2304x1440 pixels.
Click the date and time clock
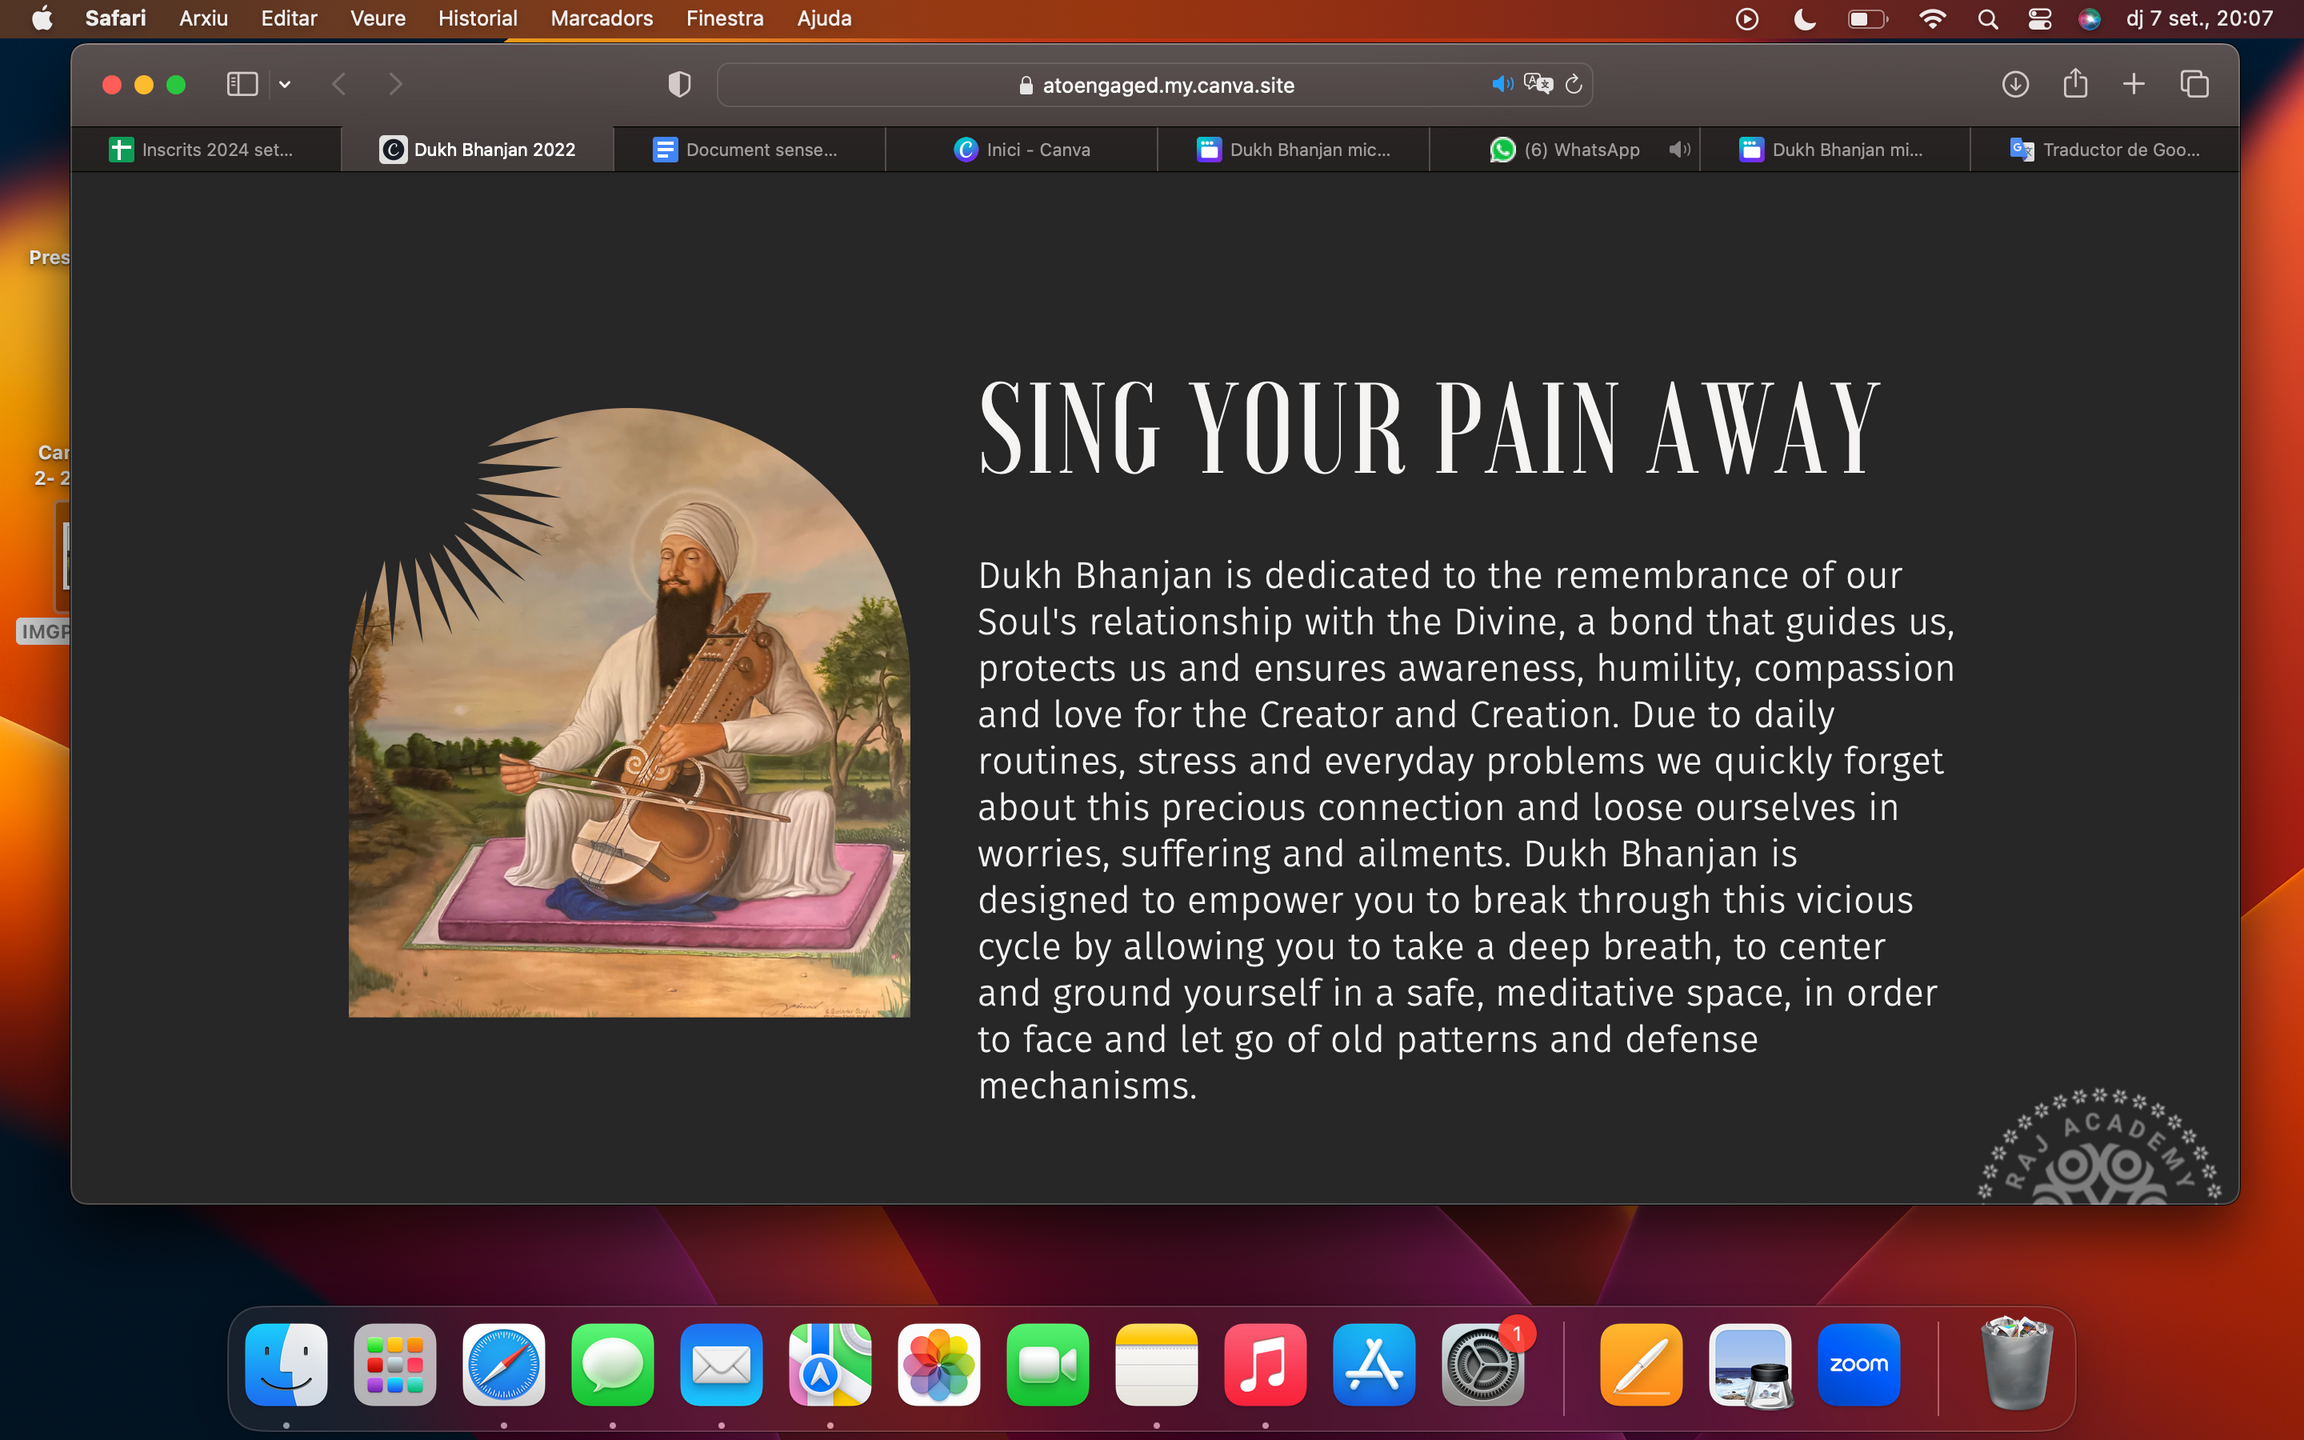[x=2199, y=18]
